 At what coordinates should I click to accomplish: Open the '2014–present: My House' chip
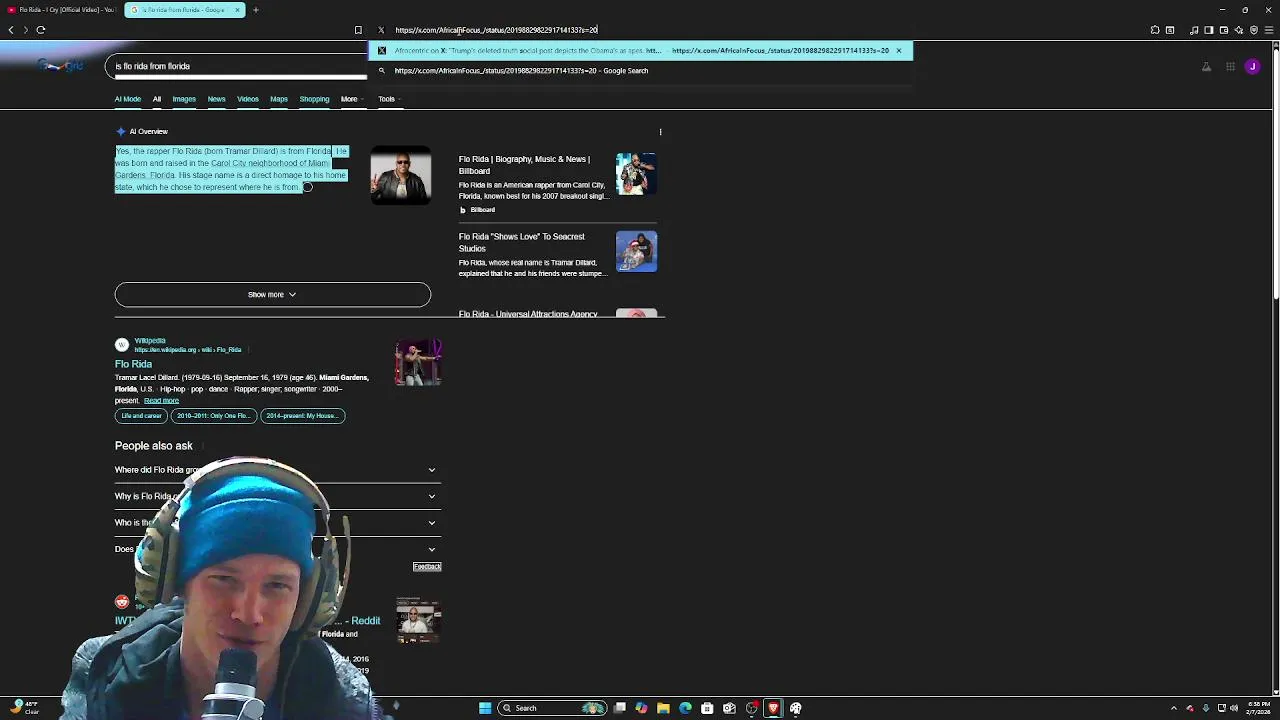pos(302,416)
